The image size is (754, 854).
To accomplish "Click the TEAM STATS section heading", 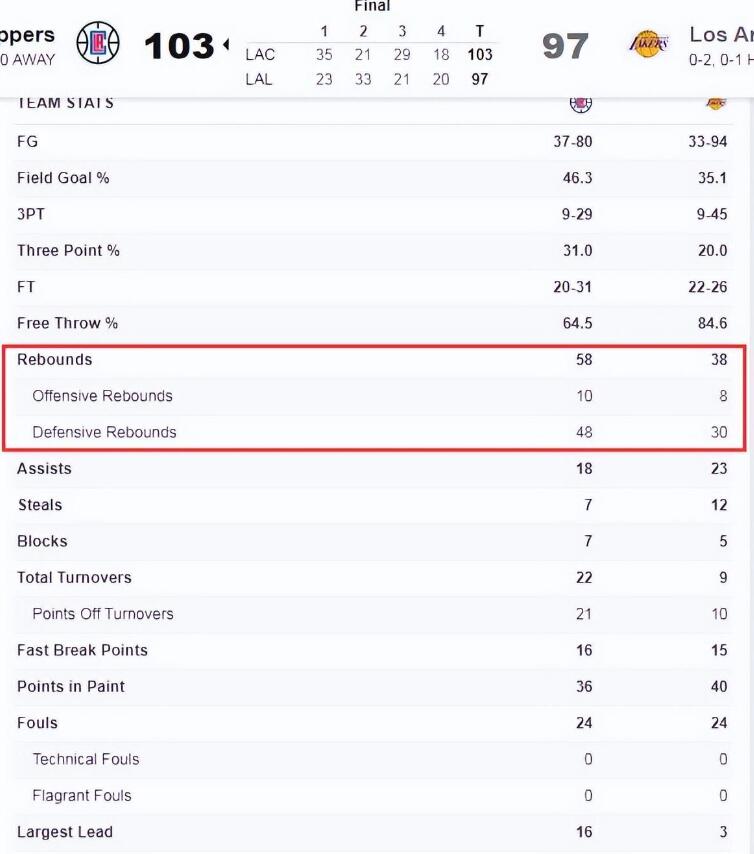I will click(x=65, y=102).
